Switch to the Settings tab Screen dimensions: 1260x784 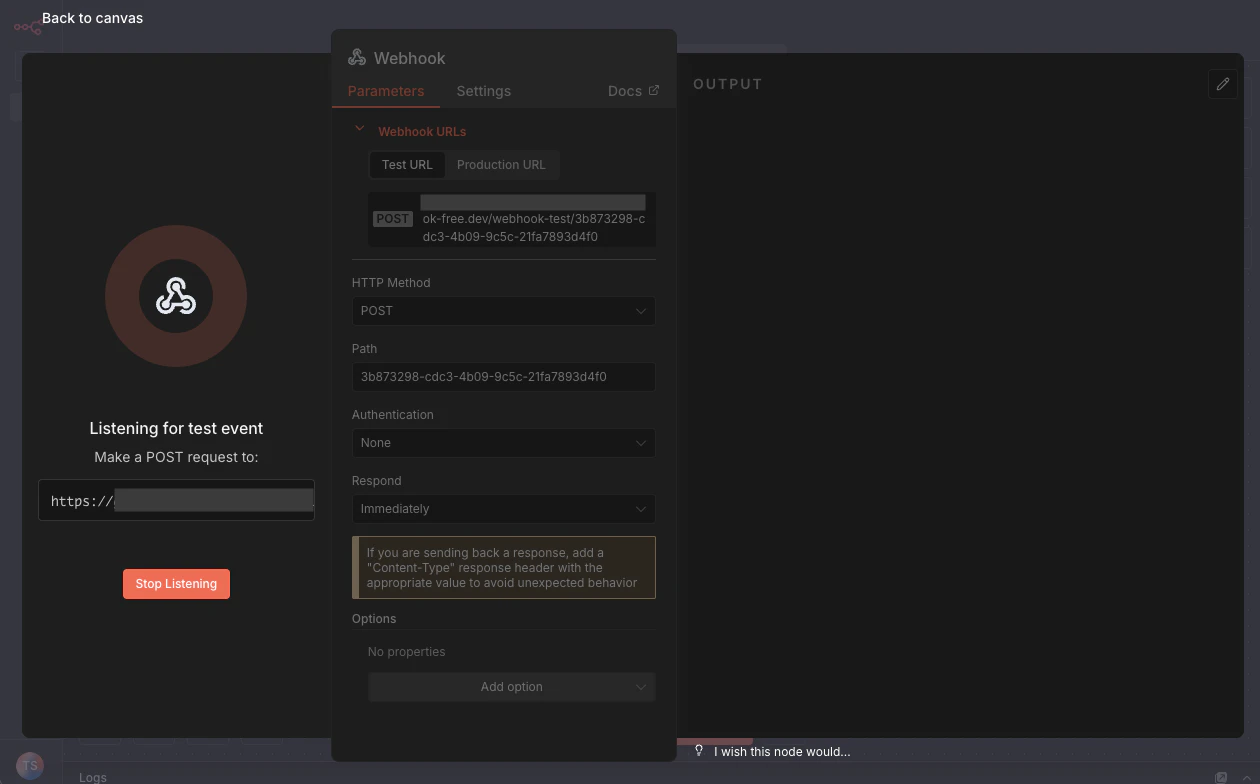click(x=484, y=91)
